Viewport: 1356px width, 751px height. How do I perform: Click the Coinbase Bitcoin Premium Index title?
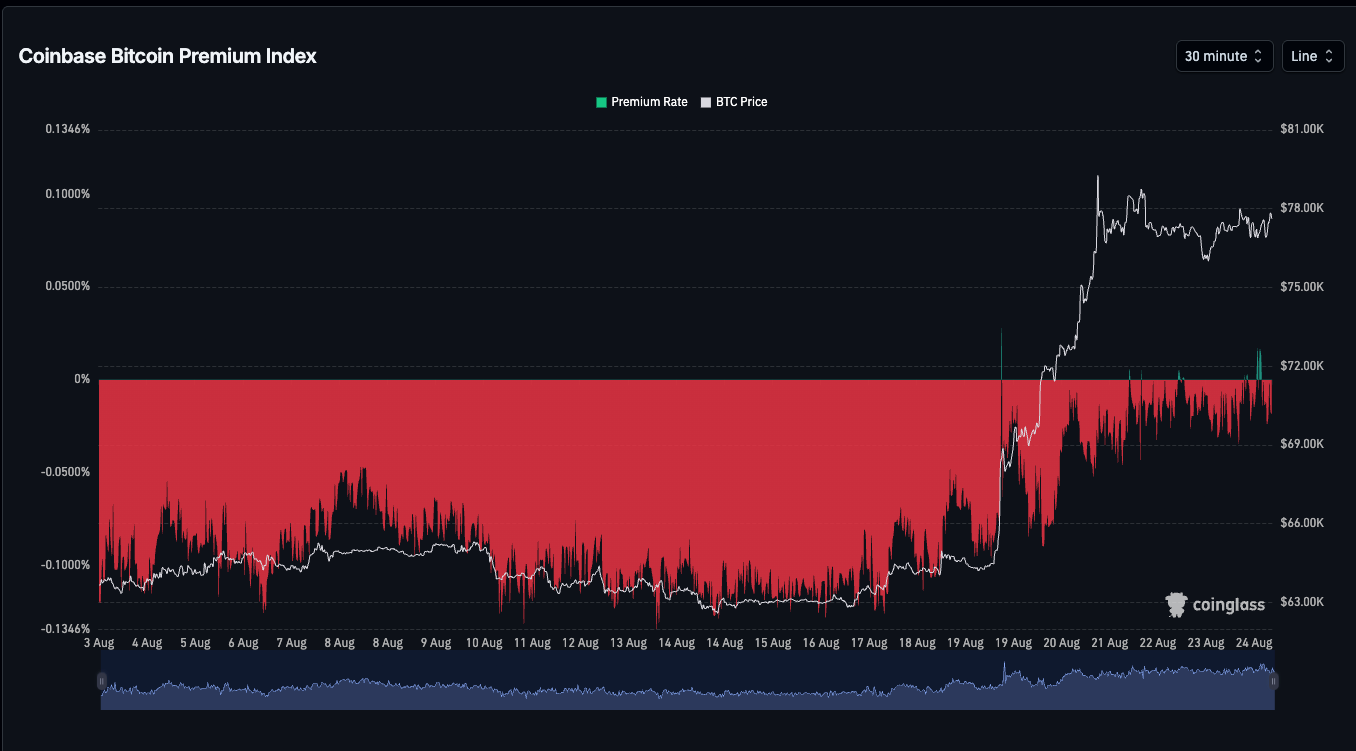click(x=168, y=56)
